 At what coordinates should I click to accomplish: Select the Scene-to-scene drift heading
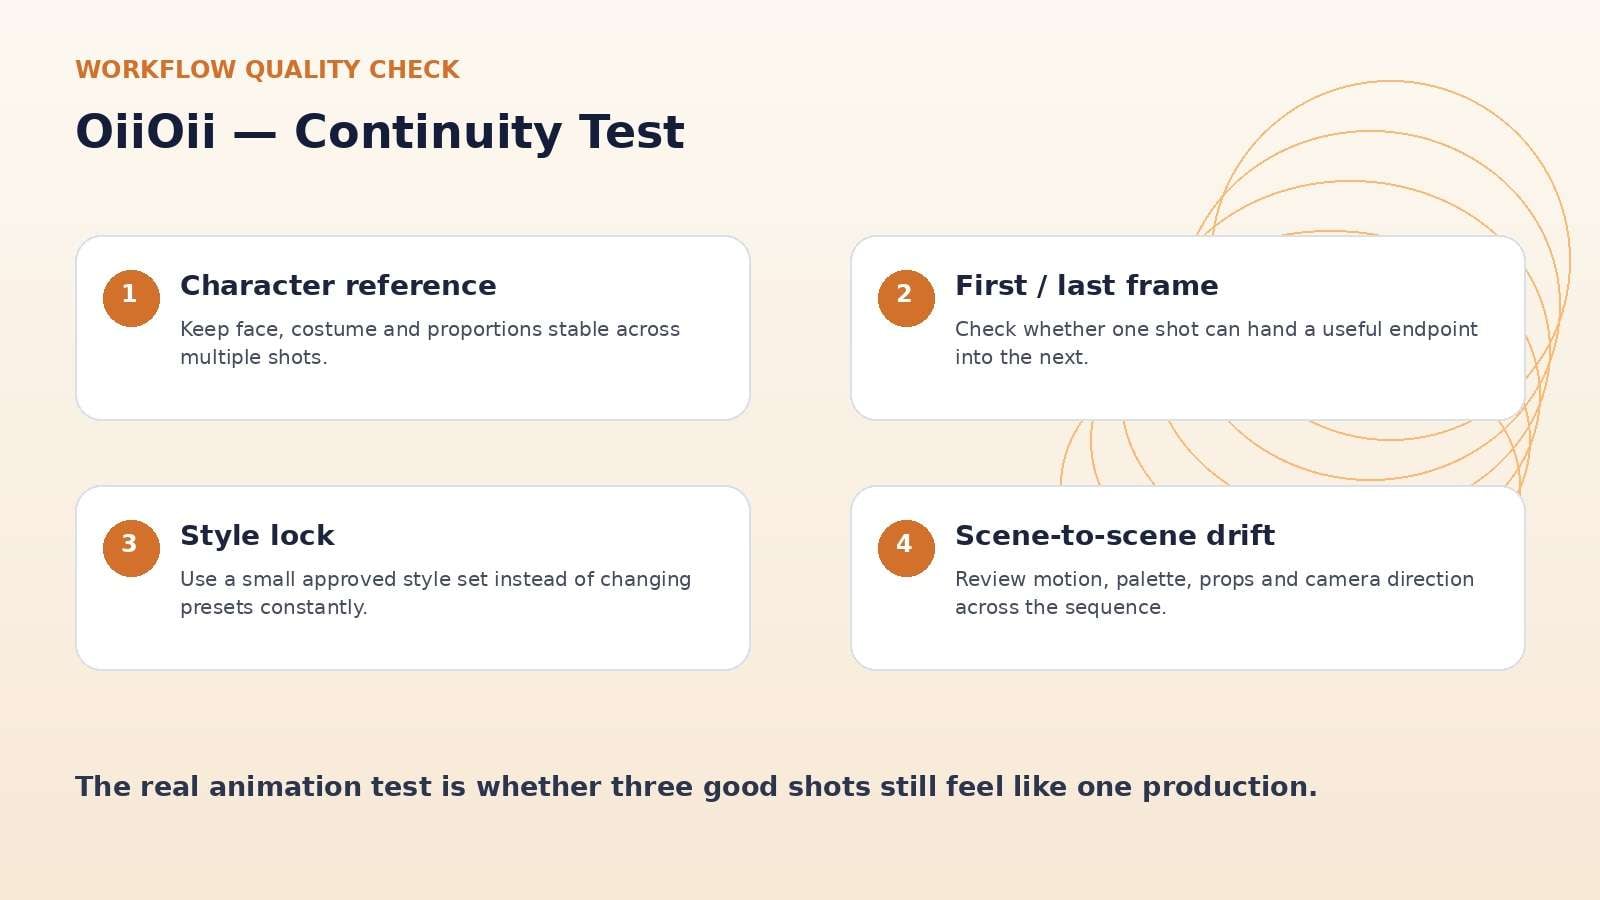[x=1115, y=536]
